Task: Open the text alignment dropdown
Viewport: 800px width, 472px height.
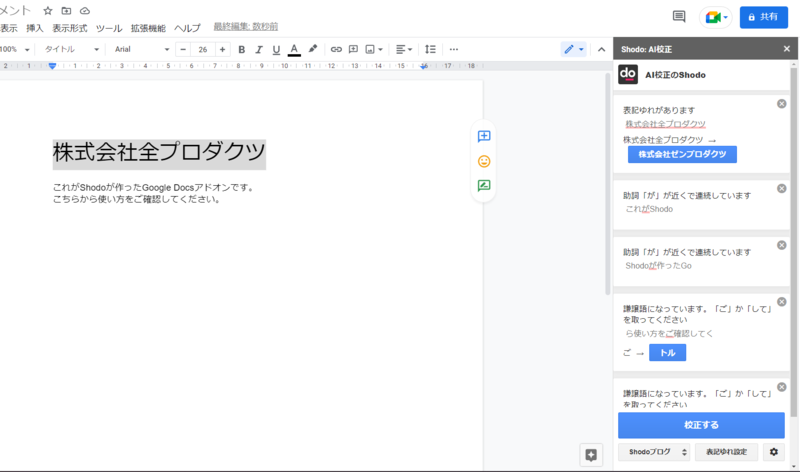Action: (x=404, y=49)
